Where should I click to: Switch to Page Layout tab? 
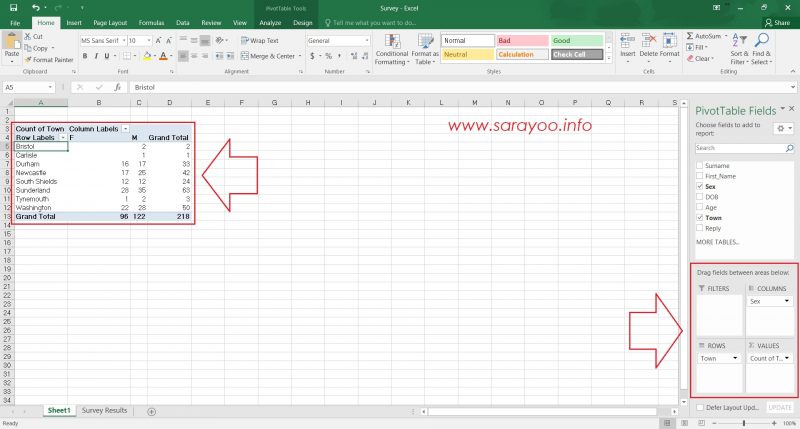pos(110,23)
